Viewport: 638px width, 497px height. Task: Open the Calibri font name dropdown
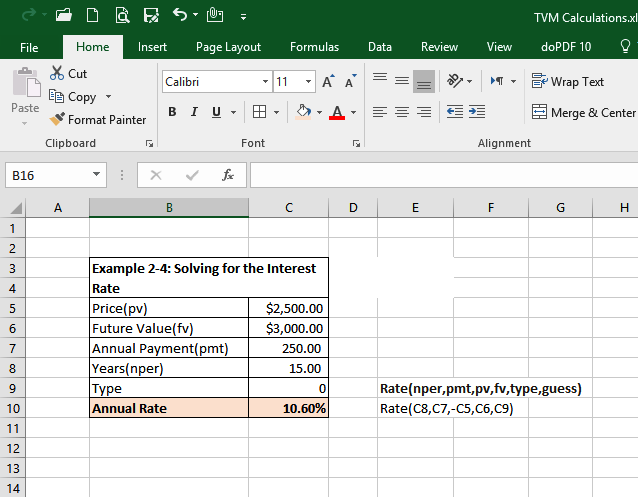click(x=265, y=81)
